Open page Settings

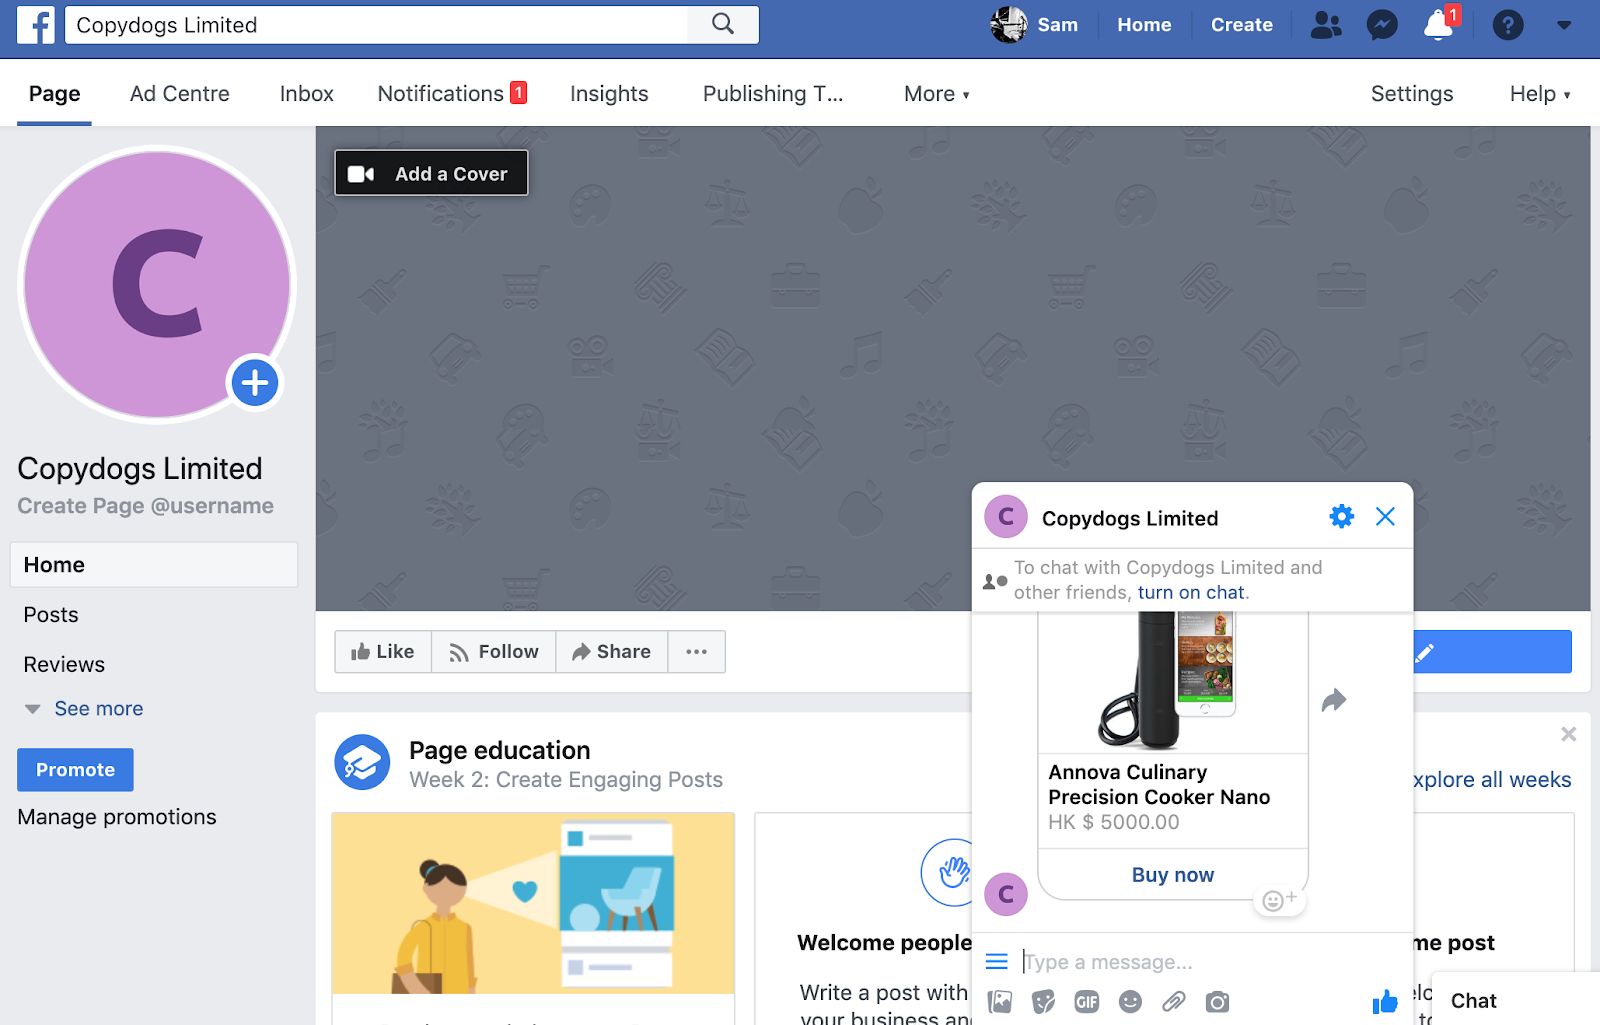(x=1412, y=94)
